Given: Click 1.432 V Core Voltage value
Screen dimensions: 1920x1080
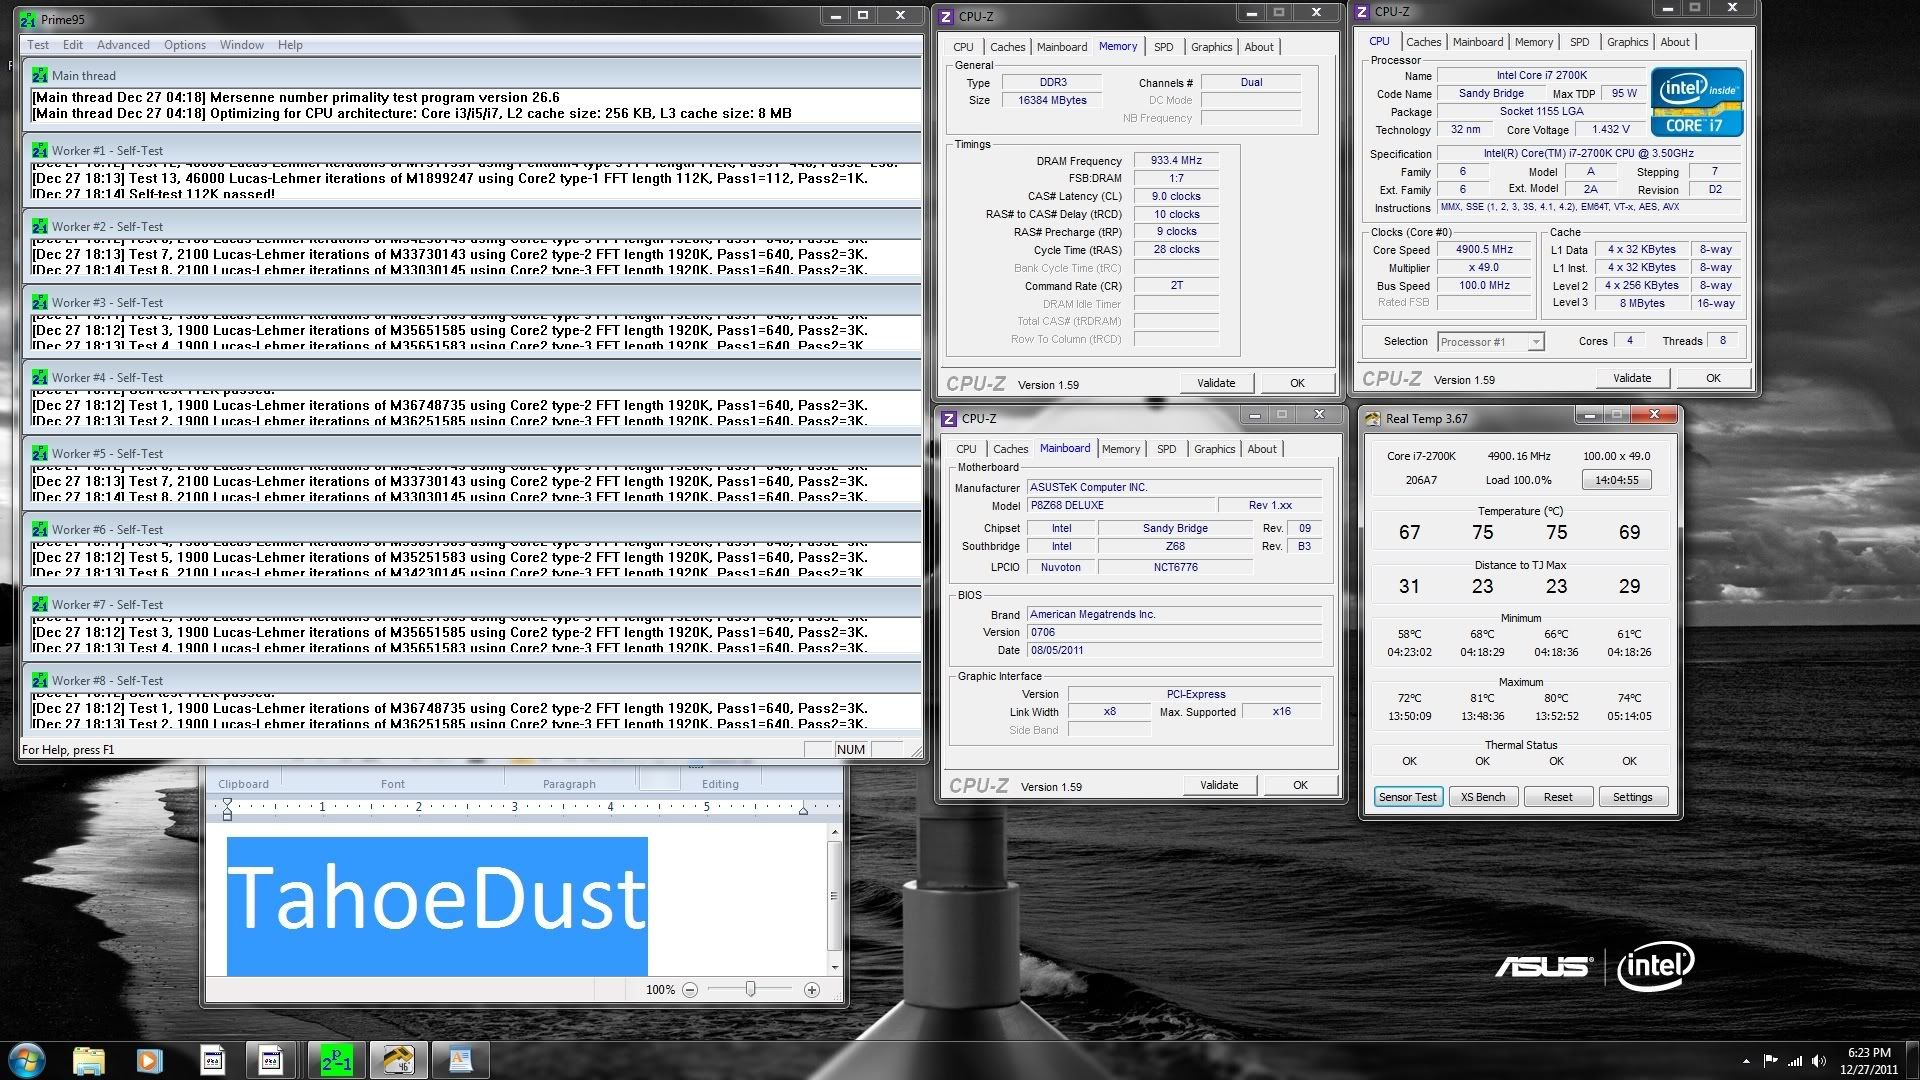Looking at the screenshot, I should click(1611, 130).
